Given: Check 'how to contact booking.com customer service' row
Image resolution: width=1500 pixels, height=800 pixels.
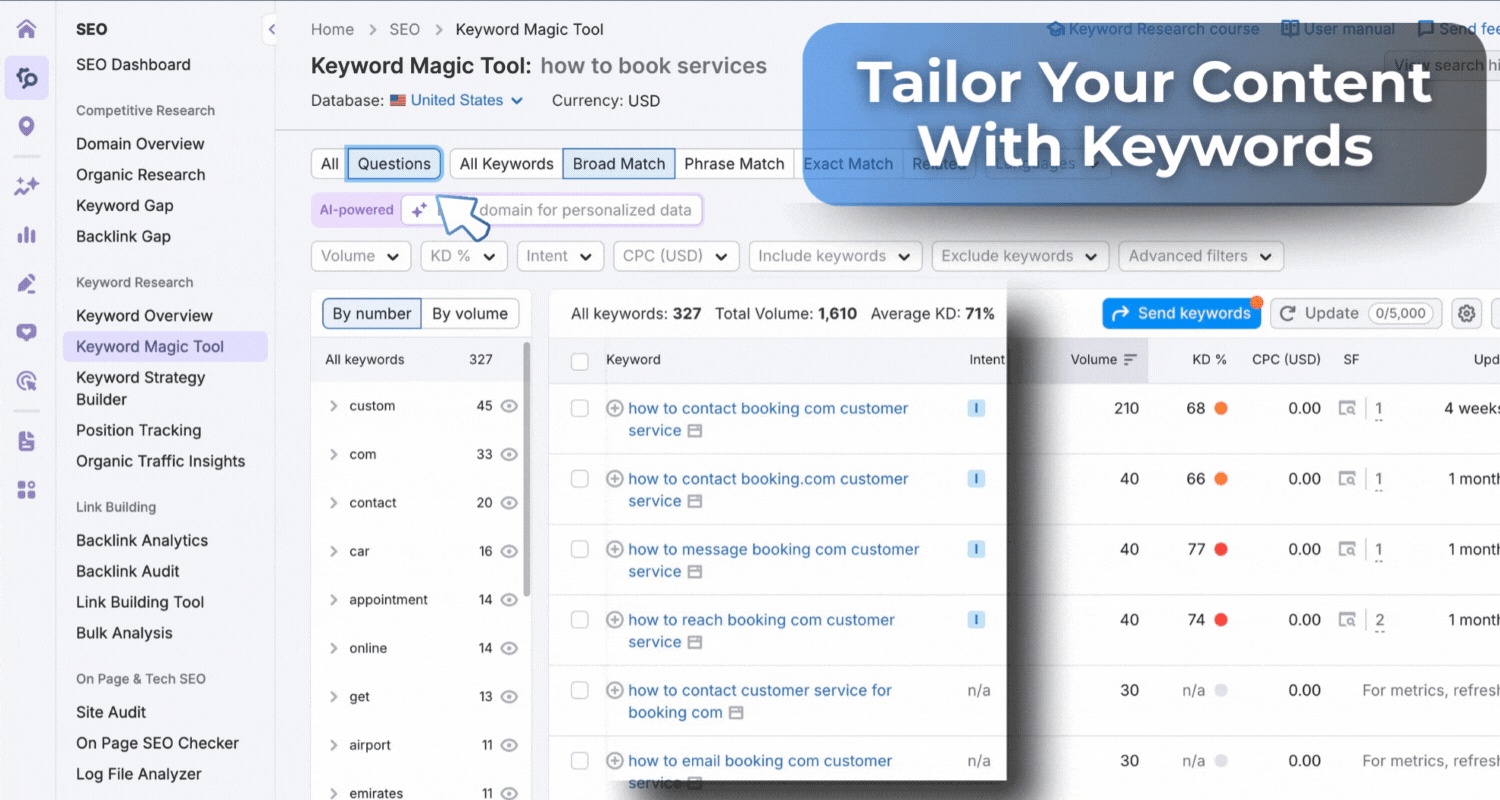Looking at the screenshot, I should click(580, 479).
